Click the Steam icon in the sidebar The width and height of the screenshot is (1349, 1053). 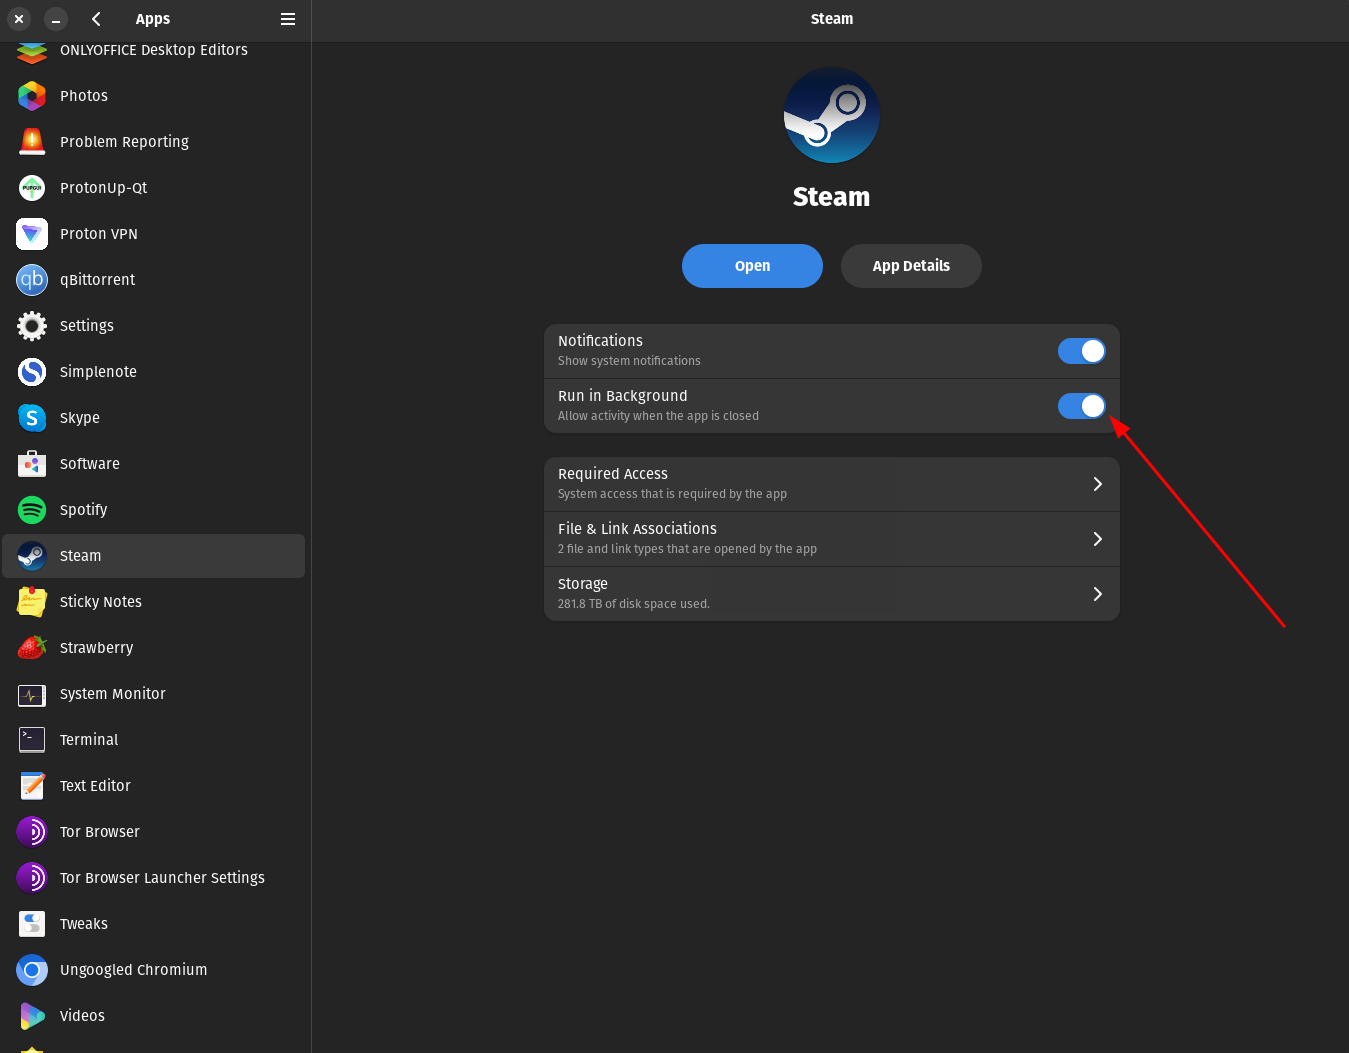[32, 556]
